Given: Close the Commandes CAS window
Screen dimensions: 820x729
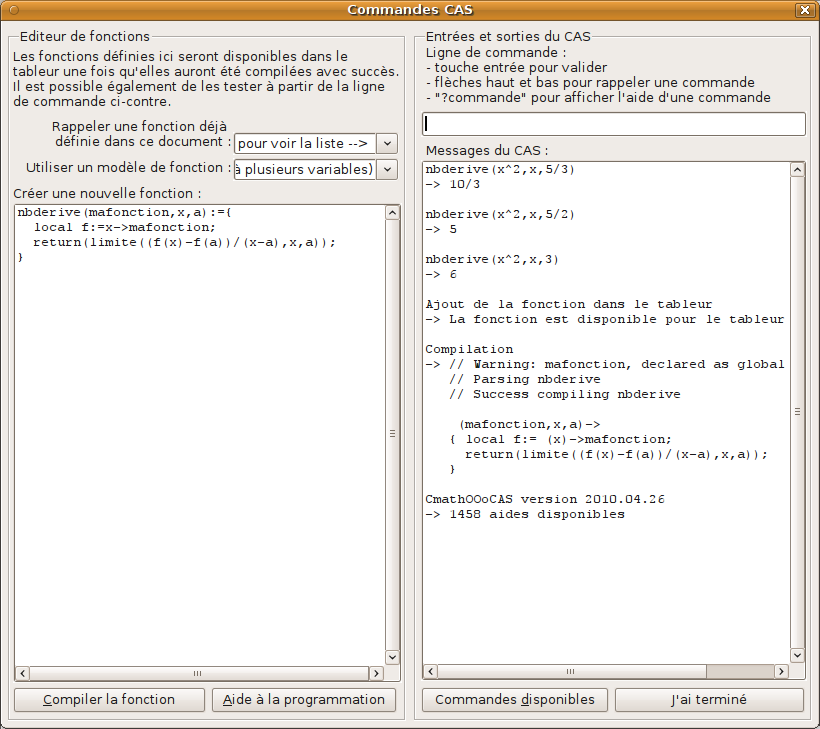Looking at the screenshot, I should (x=804, y=10).
